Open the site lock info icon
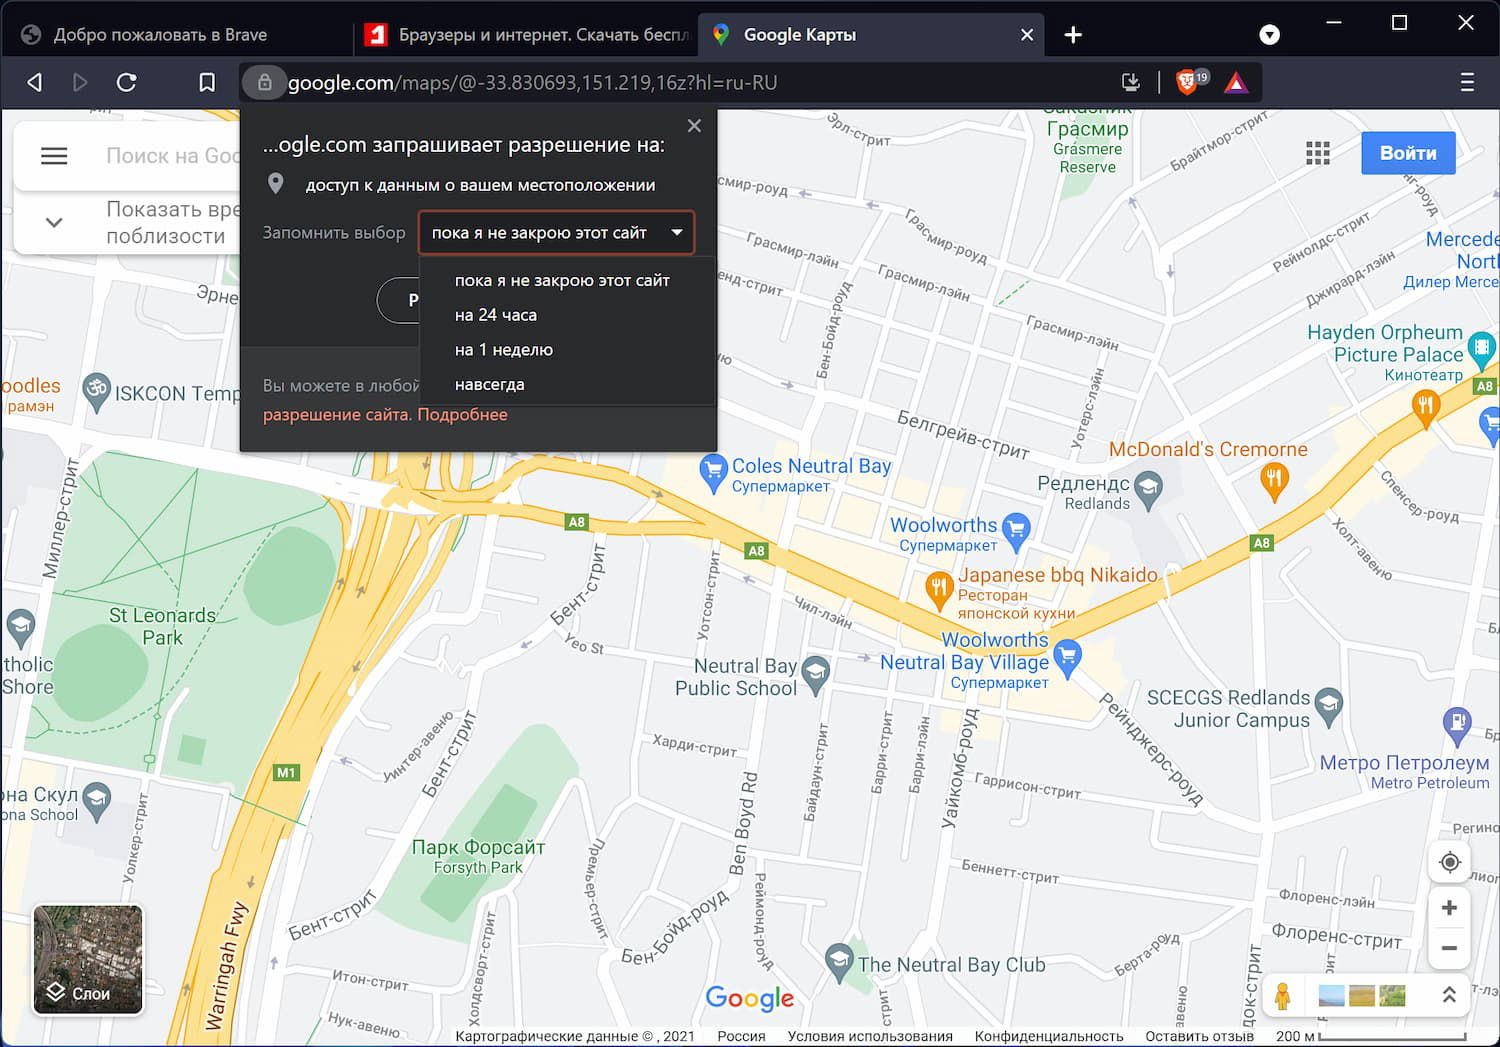Image resolution: width=1500 pixels, height=1047 pixels. click(264, 83)
